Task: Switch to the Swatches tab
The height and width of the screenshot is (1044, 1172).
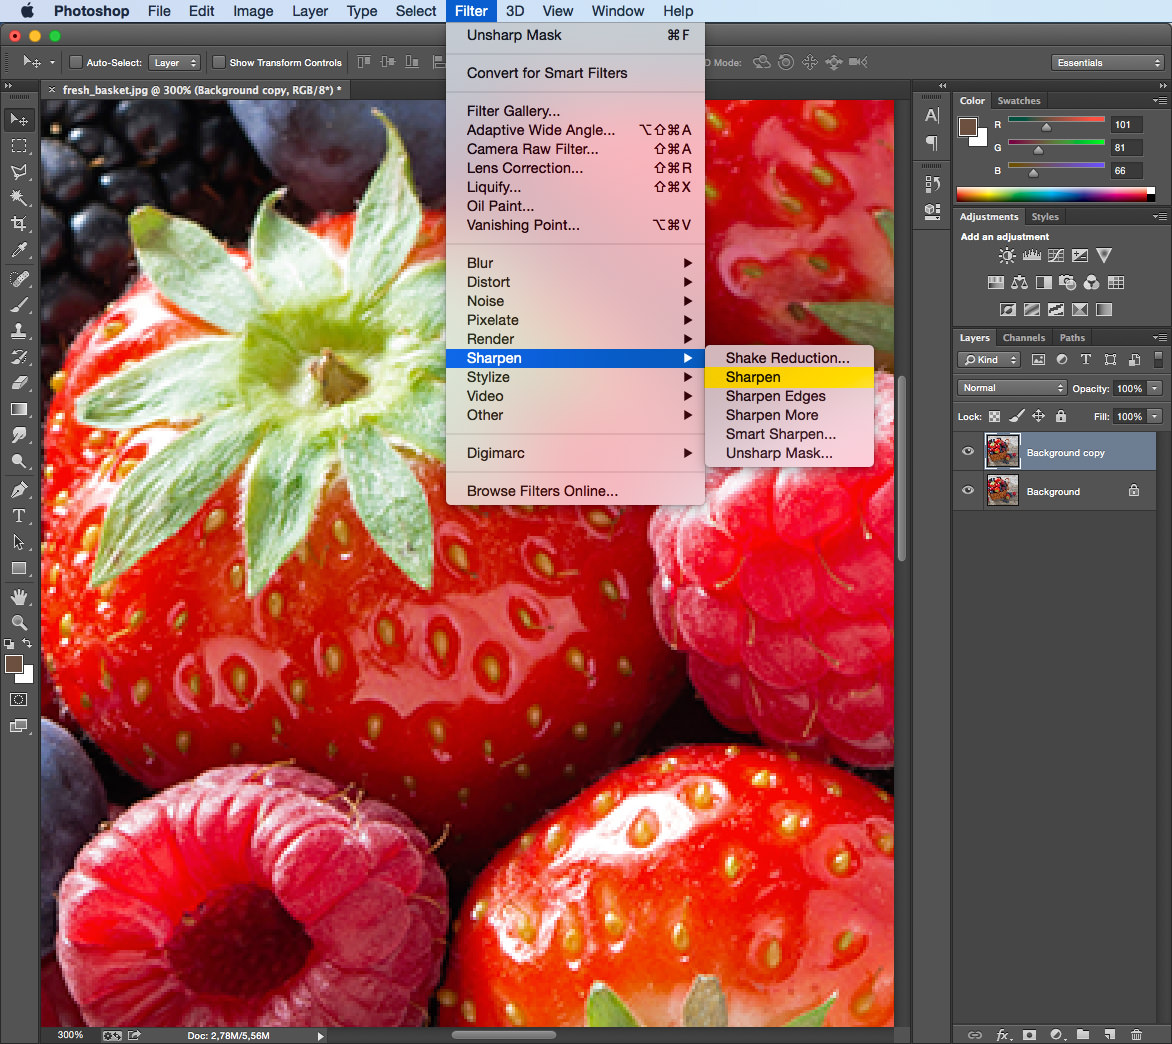Action: [x=1018, y=100]
